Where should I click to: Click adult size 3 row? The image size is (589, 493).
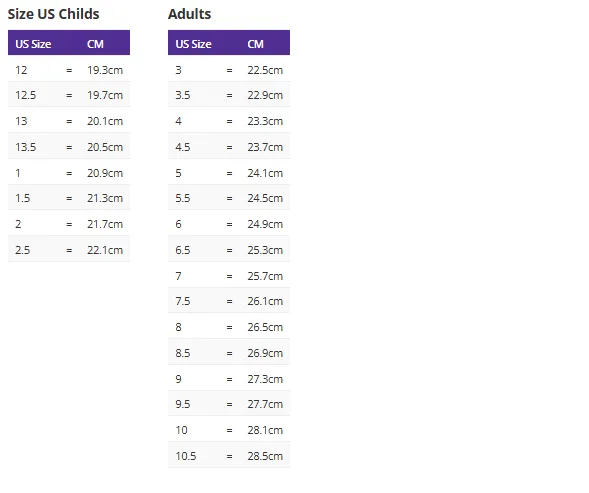[229, 70]
